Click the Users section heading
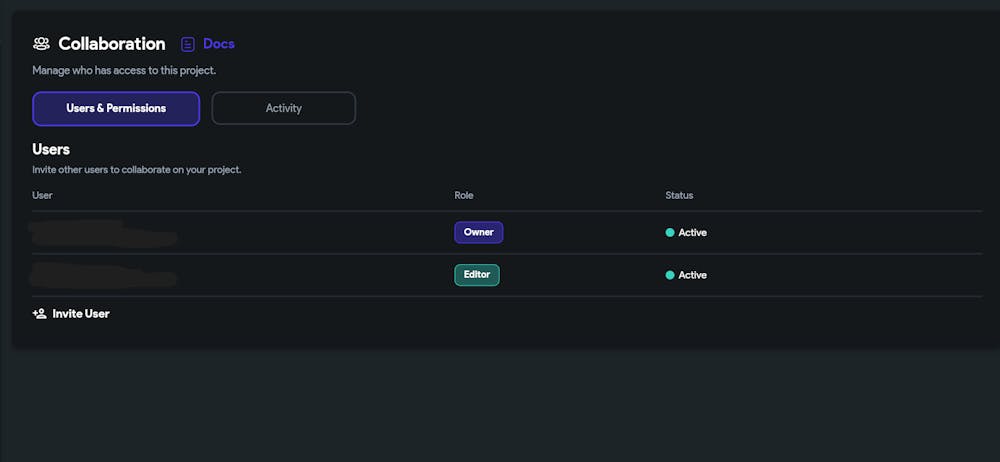This screenshot has height=462, width=1000. point(51,149)
